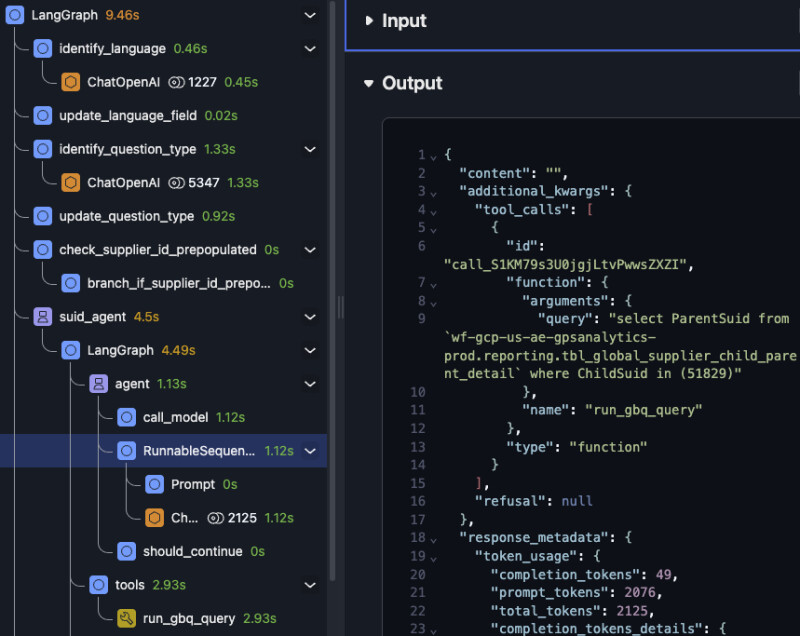Click the Prompt node icon
The width and height of the screenshot is (800, 636).
(155, 484)
